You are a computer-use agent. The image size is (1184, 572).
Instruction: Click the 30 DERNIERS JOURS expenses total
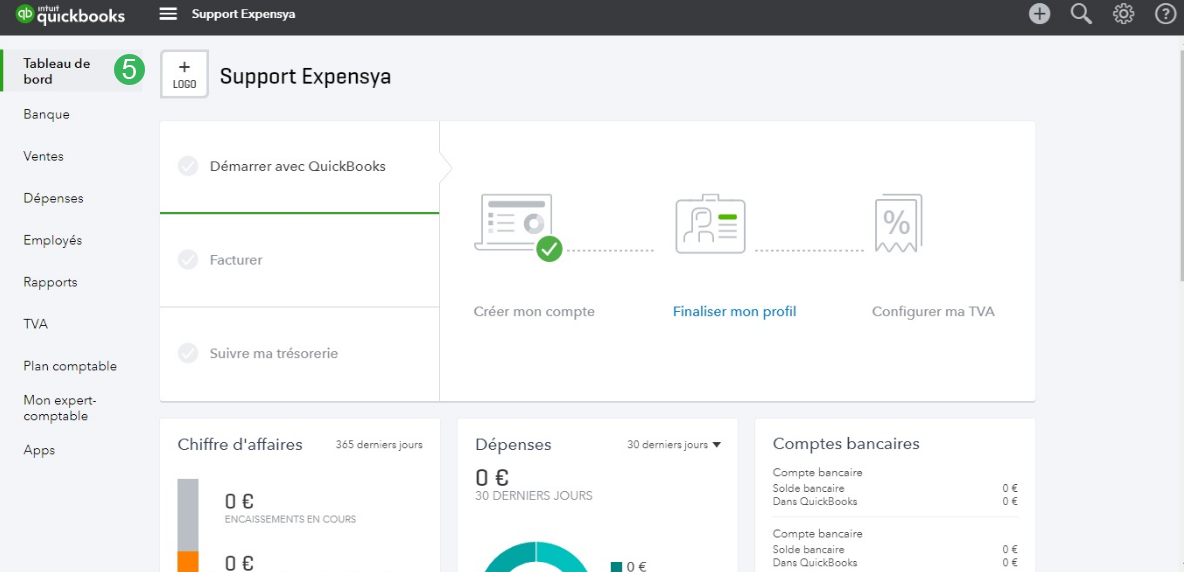tap(492, 478)
